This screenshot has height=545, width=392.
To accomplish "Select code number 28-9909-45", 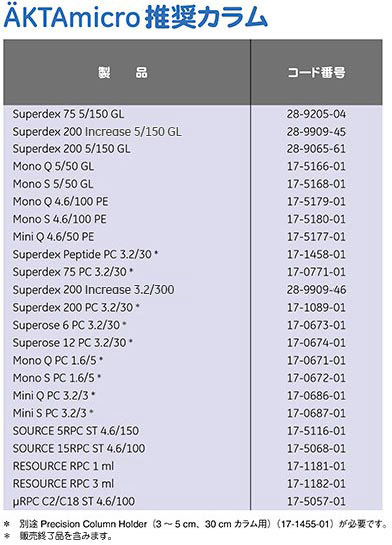I will click(x=316, y=132).
